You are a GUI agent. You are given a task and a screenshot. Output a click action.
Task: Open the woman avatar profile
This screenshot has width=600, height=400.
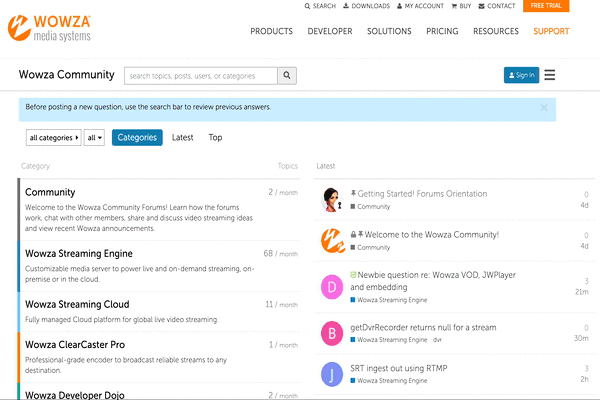pos(332,199)
